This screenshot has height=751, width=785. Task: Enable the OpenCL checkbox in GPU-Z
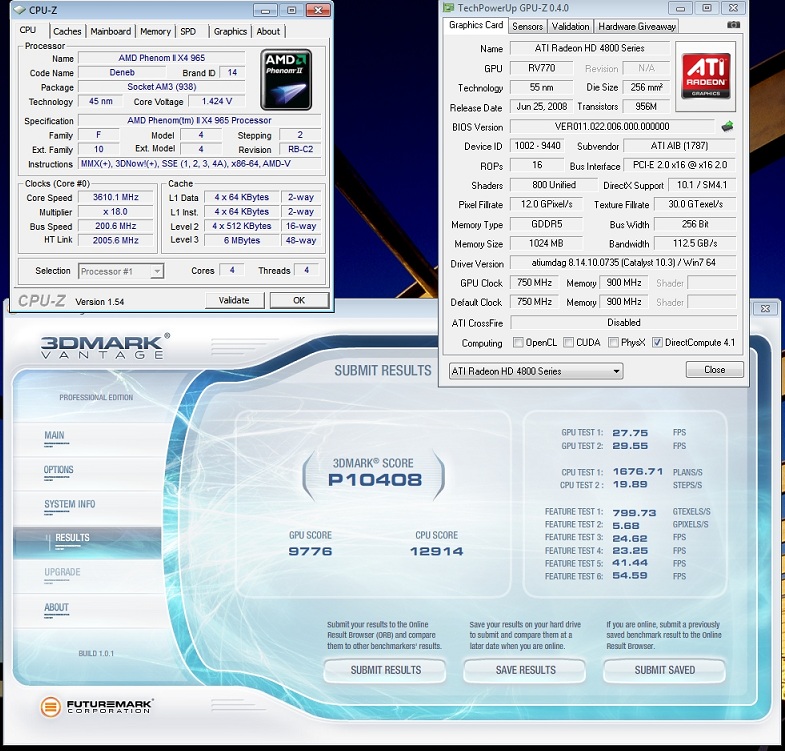[x=518, y=342]
